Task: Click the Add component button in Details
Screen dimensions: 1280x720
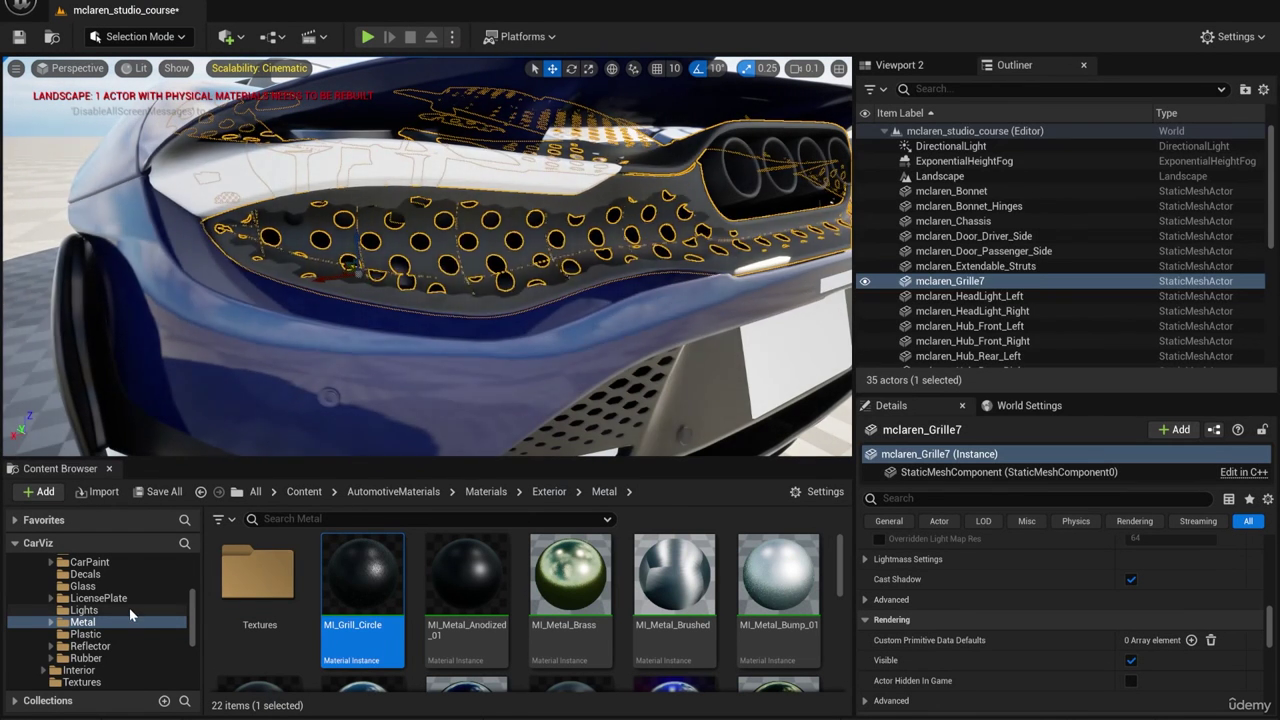Action: (x=1174, y=430)
